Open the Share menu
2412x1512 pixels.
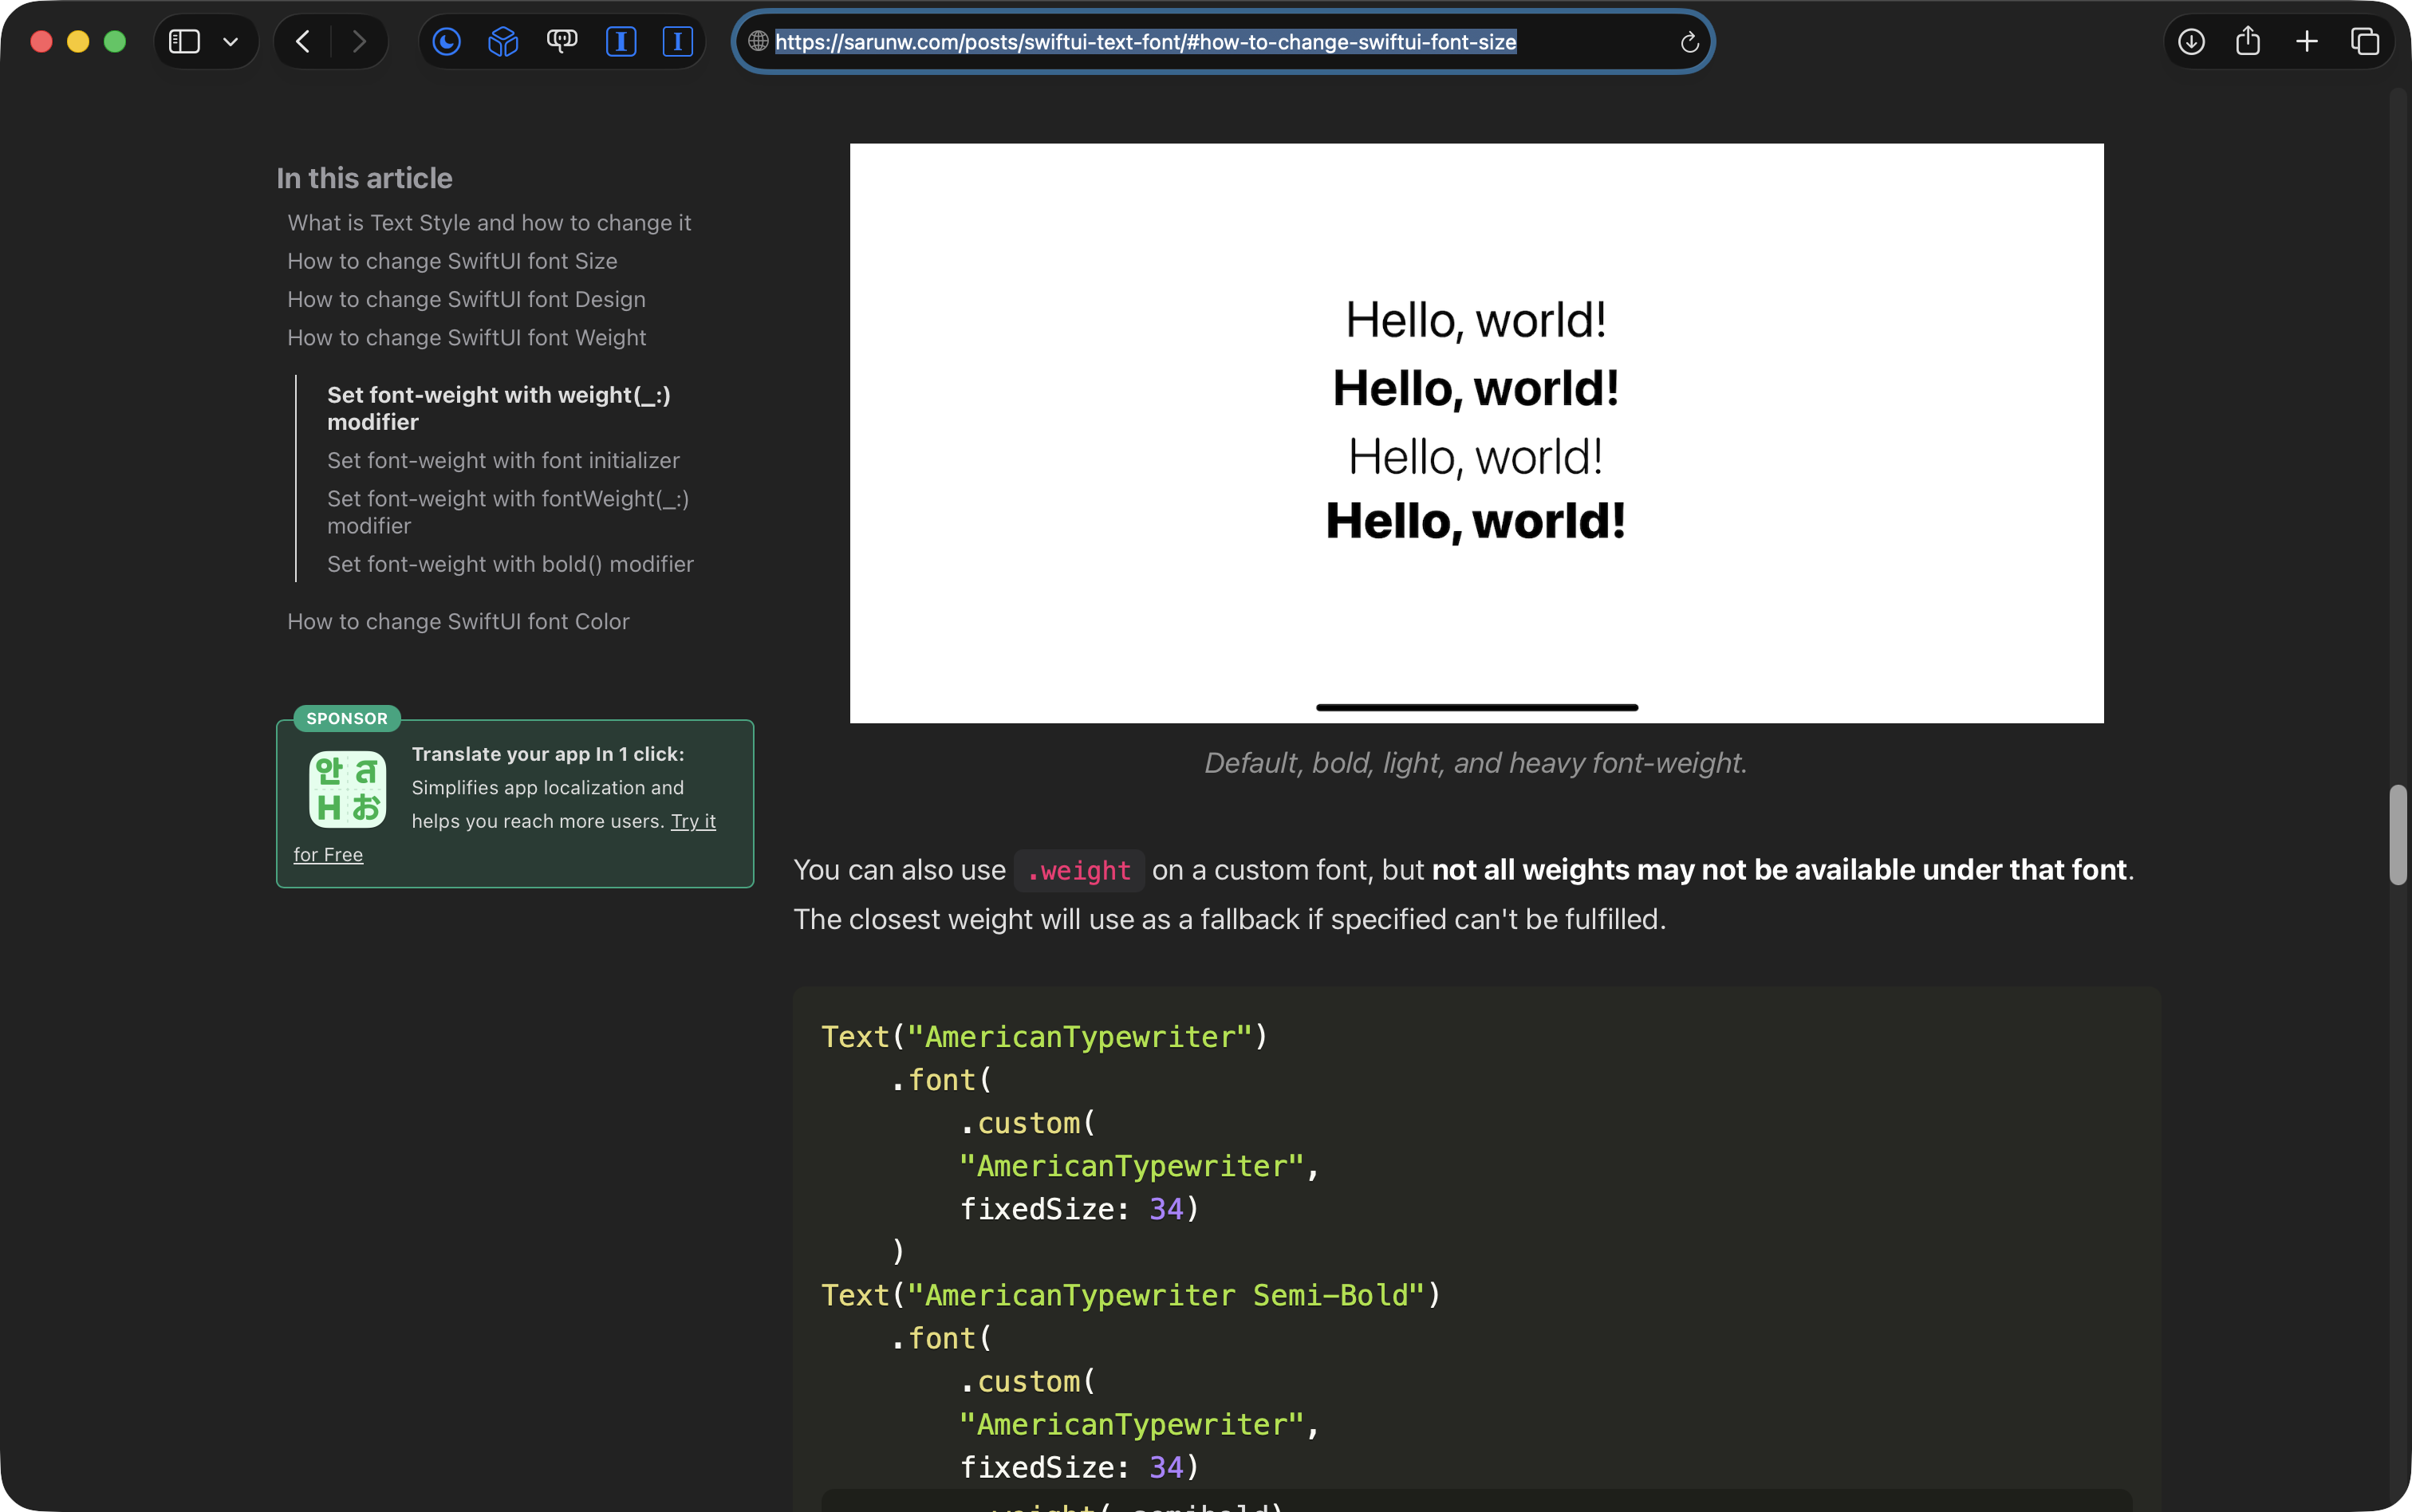point(2248,41)
